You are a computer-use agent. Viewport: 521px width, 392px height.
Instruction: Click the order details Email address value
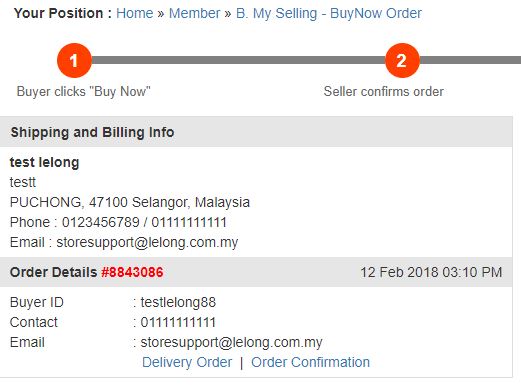pos(231,342)
